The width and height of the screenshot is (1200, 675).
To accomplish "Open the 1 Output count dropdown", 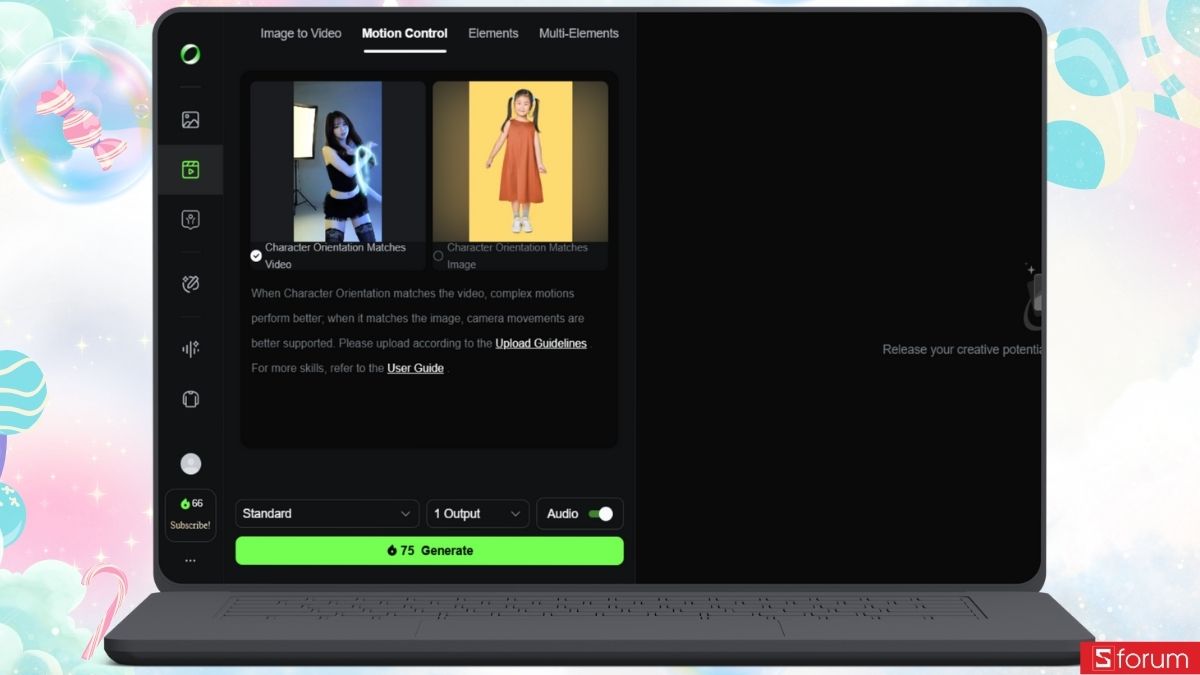I will 477,514.
